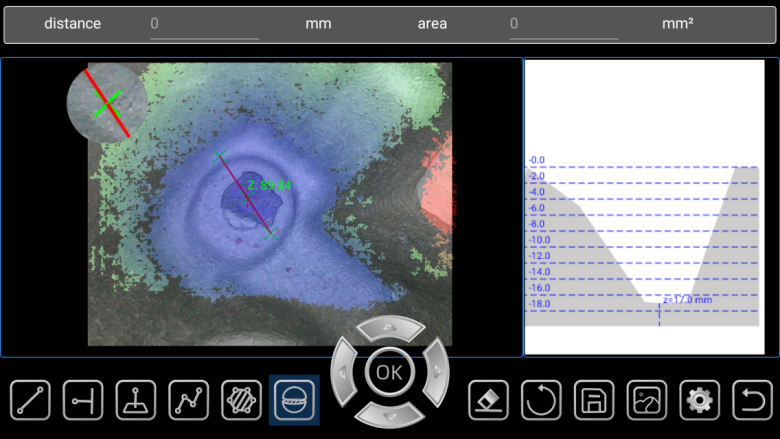Image resolution: width=780 pixels, height=439 pixels.
Task: Select the depth measurement tool
Action: [x=136, y=400]
